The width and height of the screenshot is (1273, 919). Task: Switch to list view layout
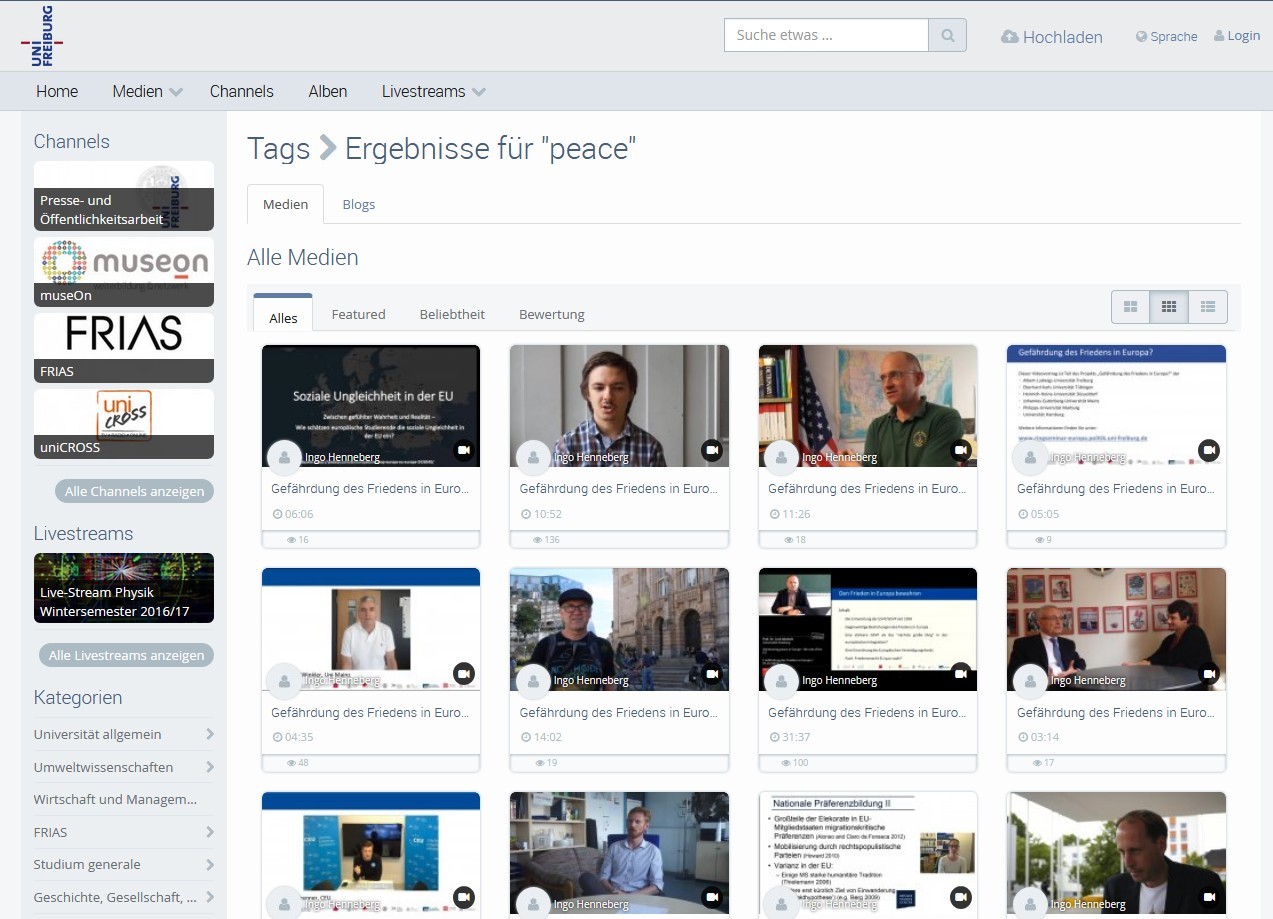1208,307
